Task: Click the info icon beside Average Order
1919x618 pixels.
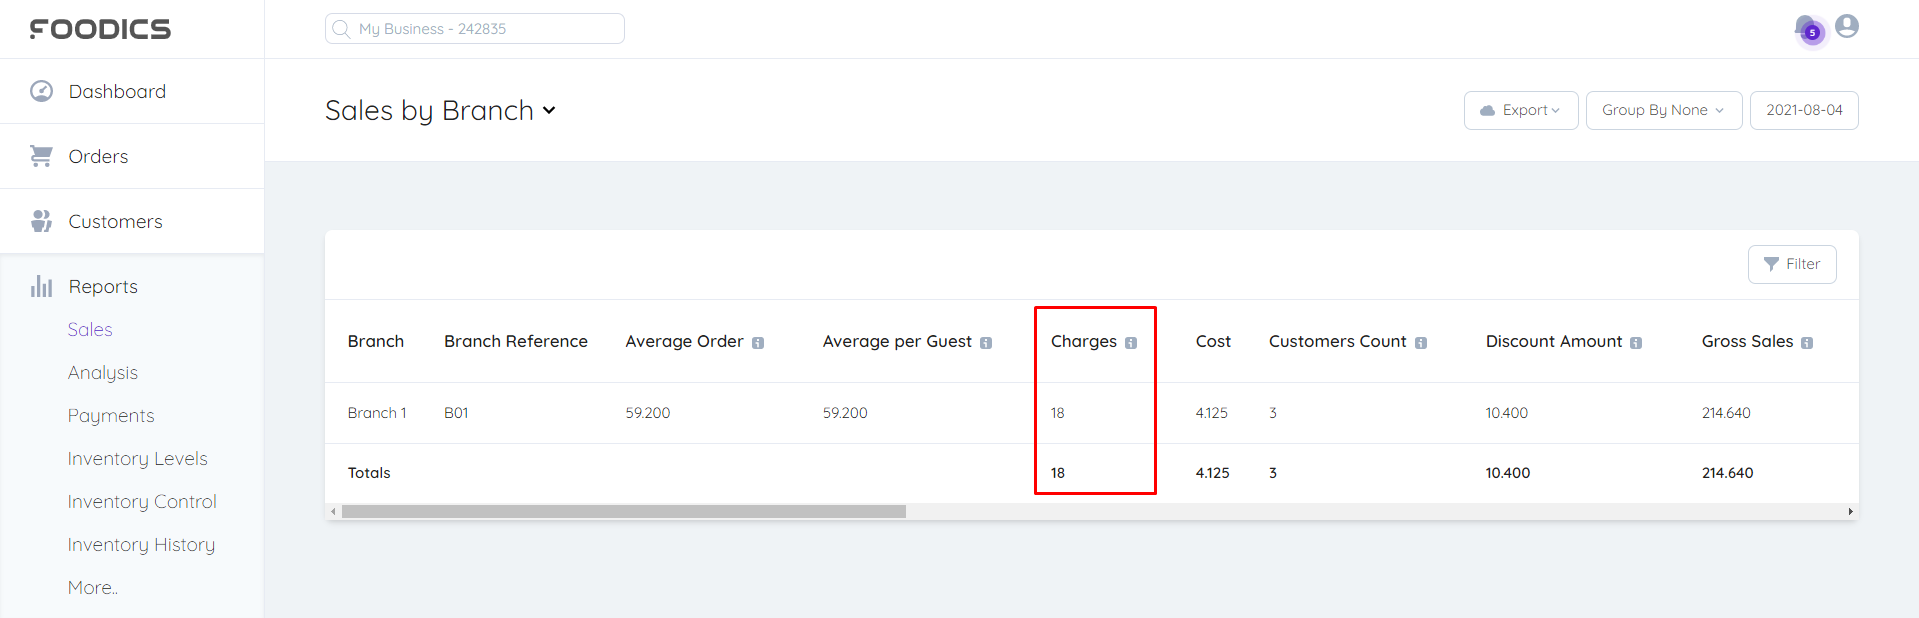Action: (x=758, y=343)
